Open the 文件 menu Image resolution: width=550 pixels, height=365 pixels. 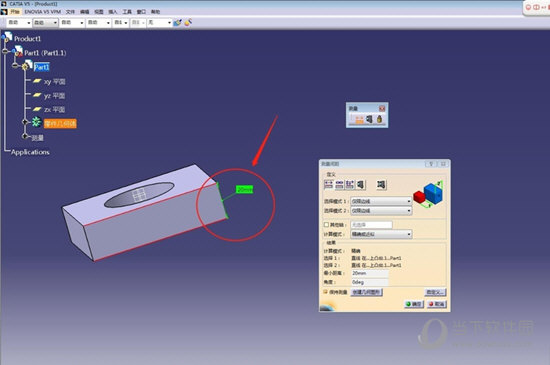[x=70, y=12]
